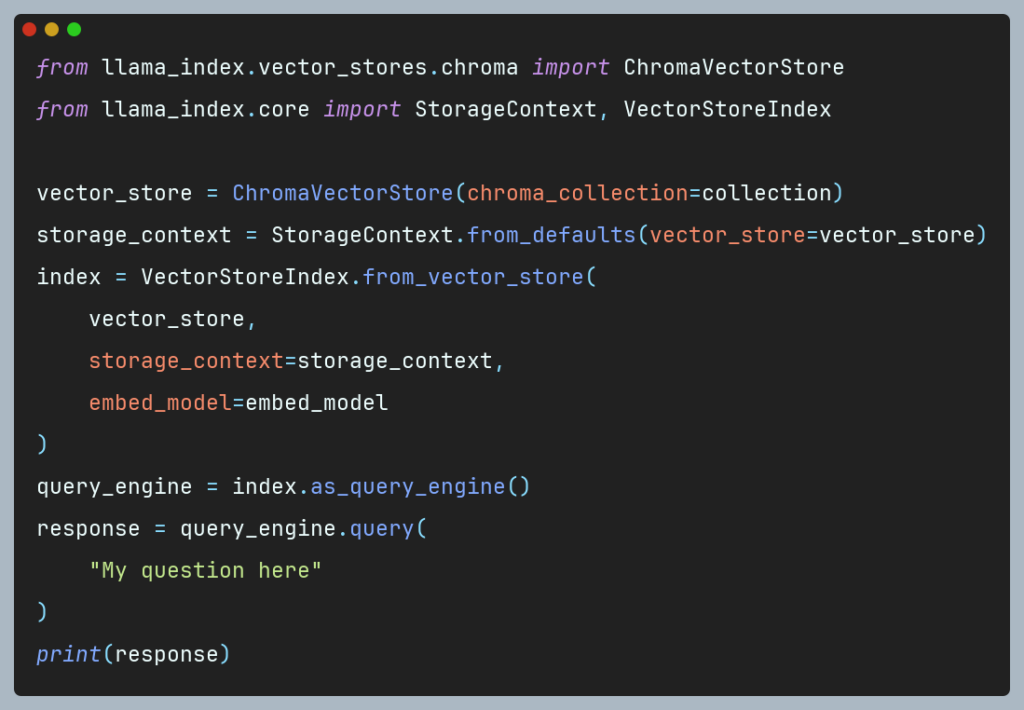Screen dimensions: 1024x710
Task: Click the red close dot
Action: tap(29, 29)
